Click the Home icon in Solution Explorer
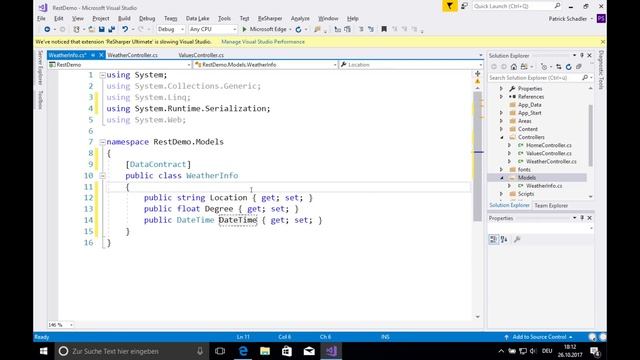 click(514, 67)
